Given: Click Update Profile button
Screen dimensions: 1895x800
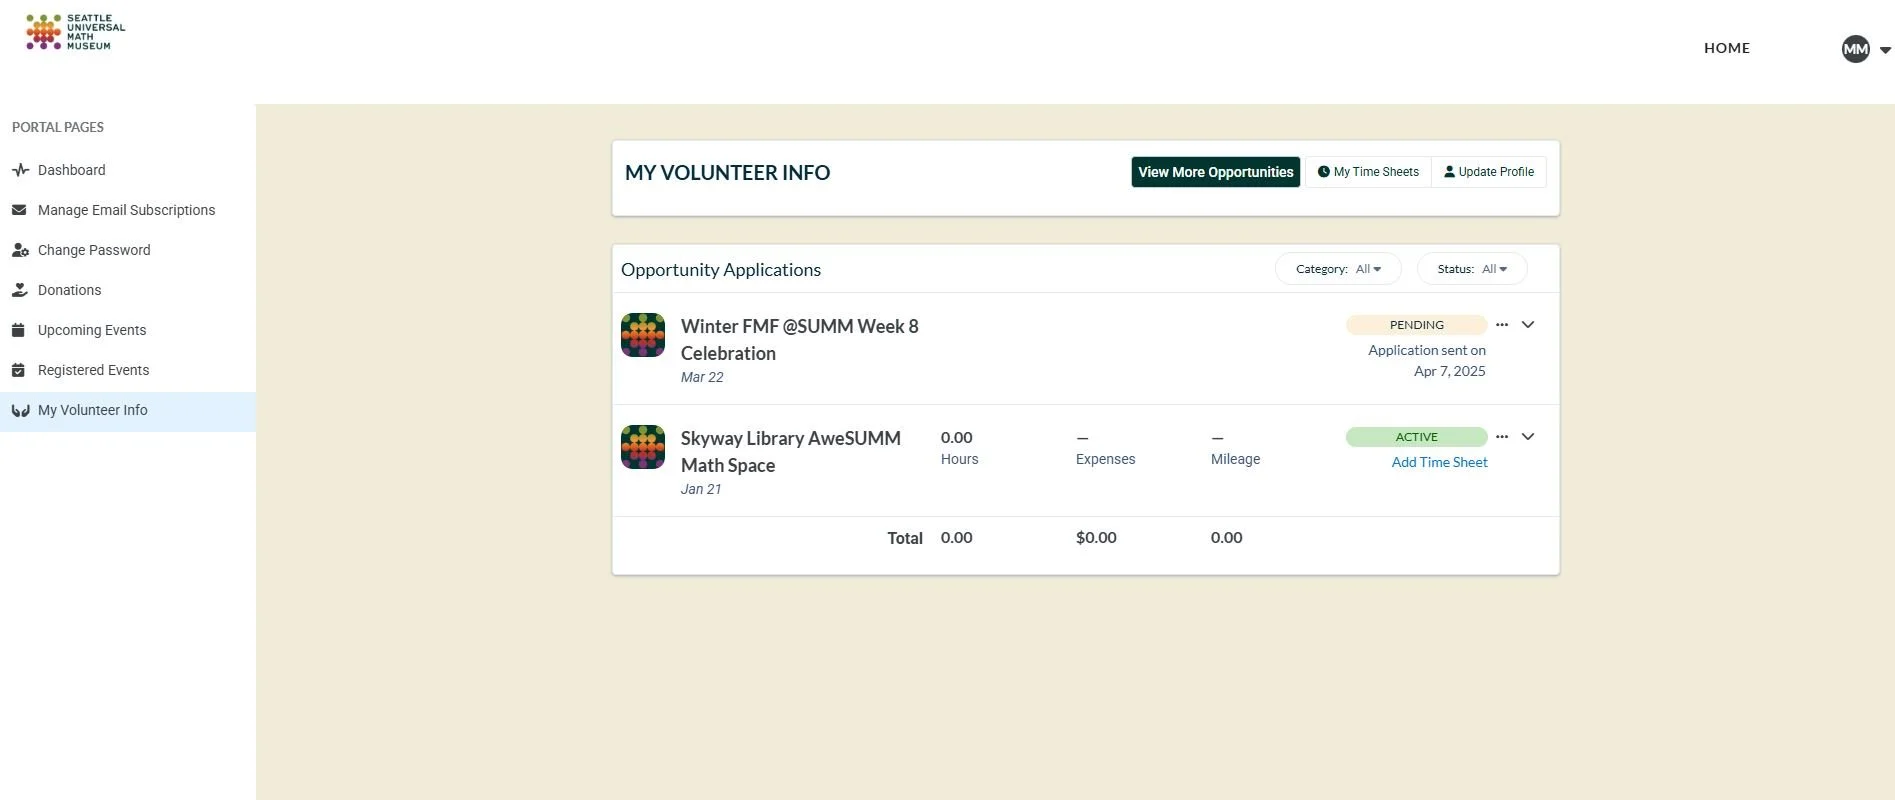Looking at the screenshot, I should point(1488,172).
